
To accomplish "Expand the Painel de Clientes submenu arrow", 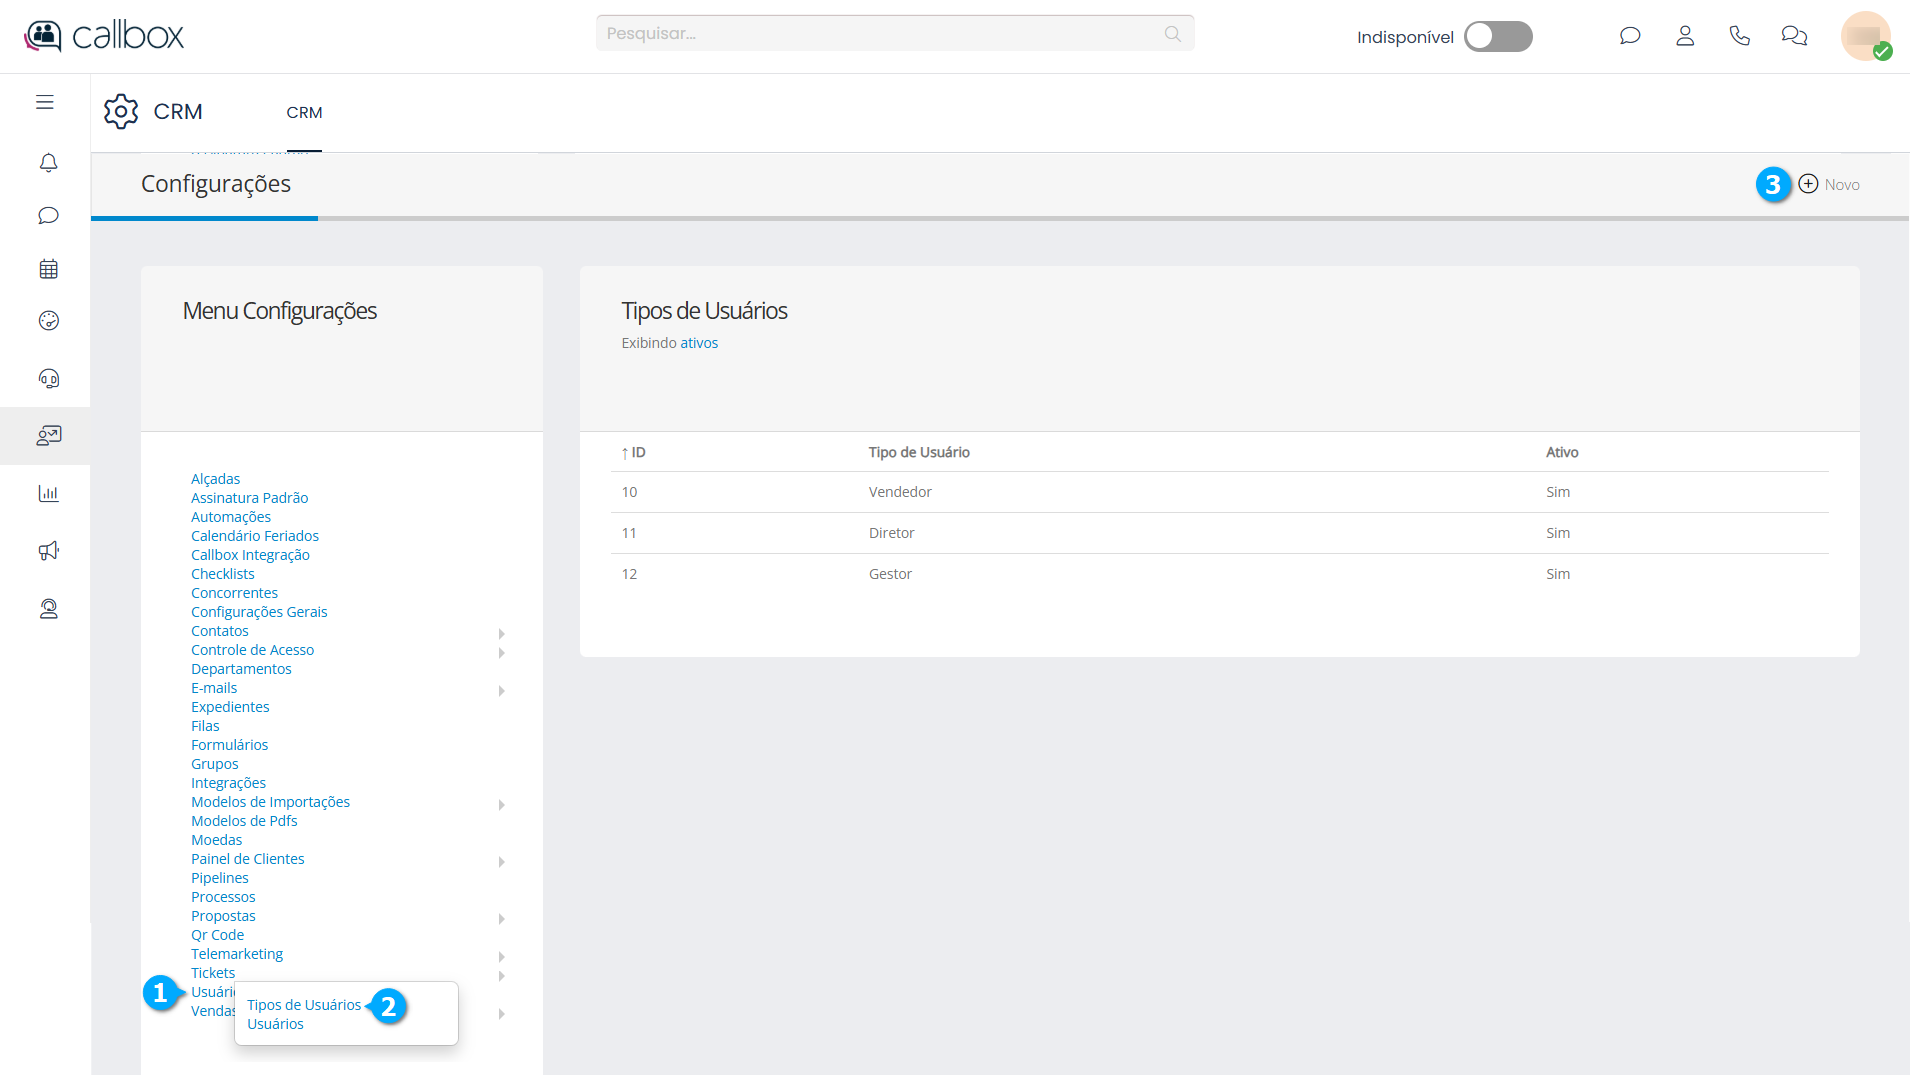I will tap(502, 862).
